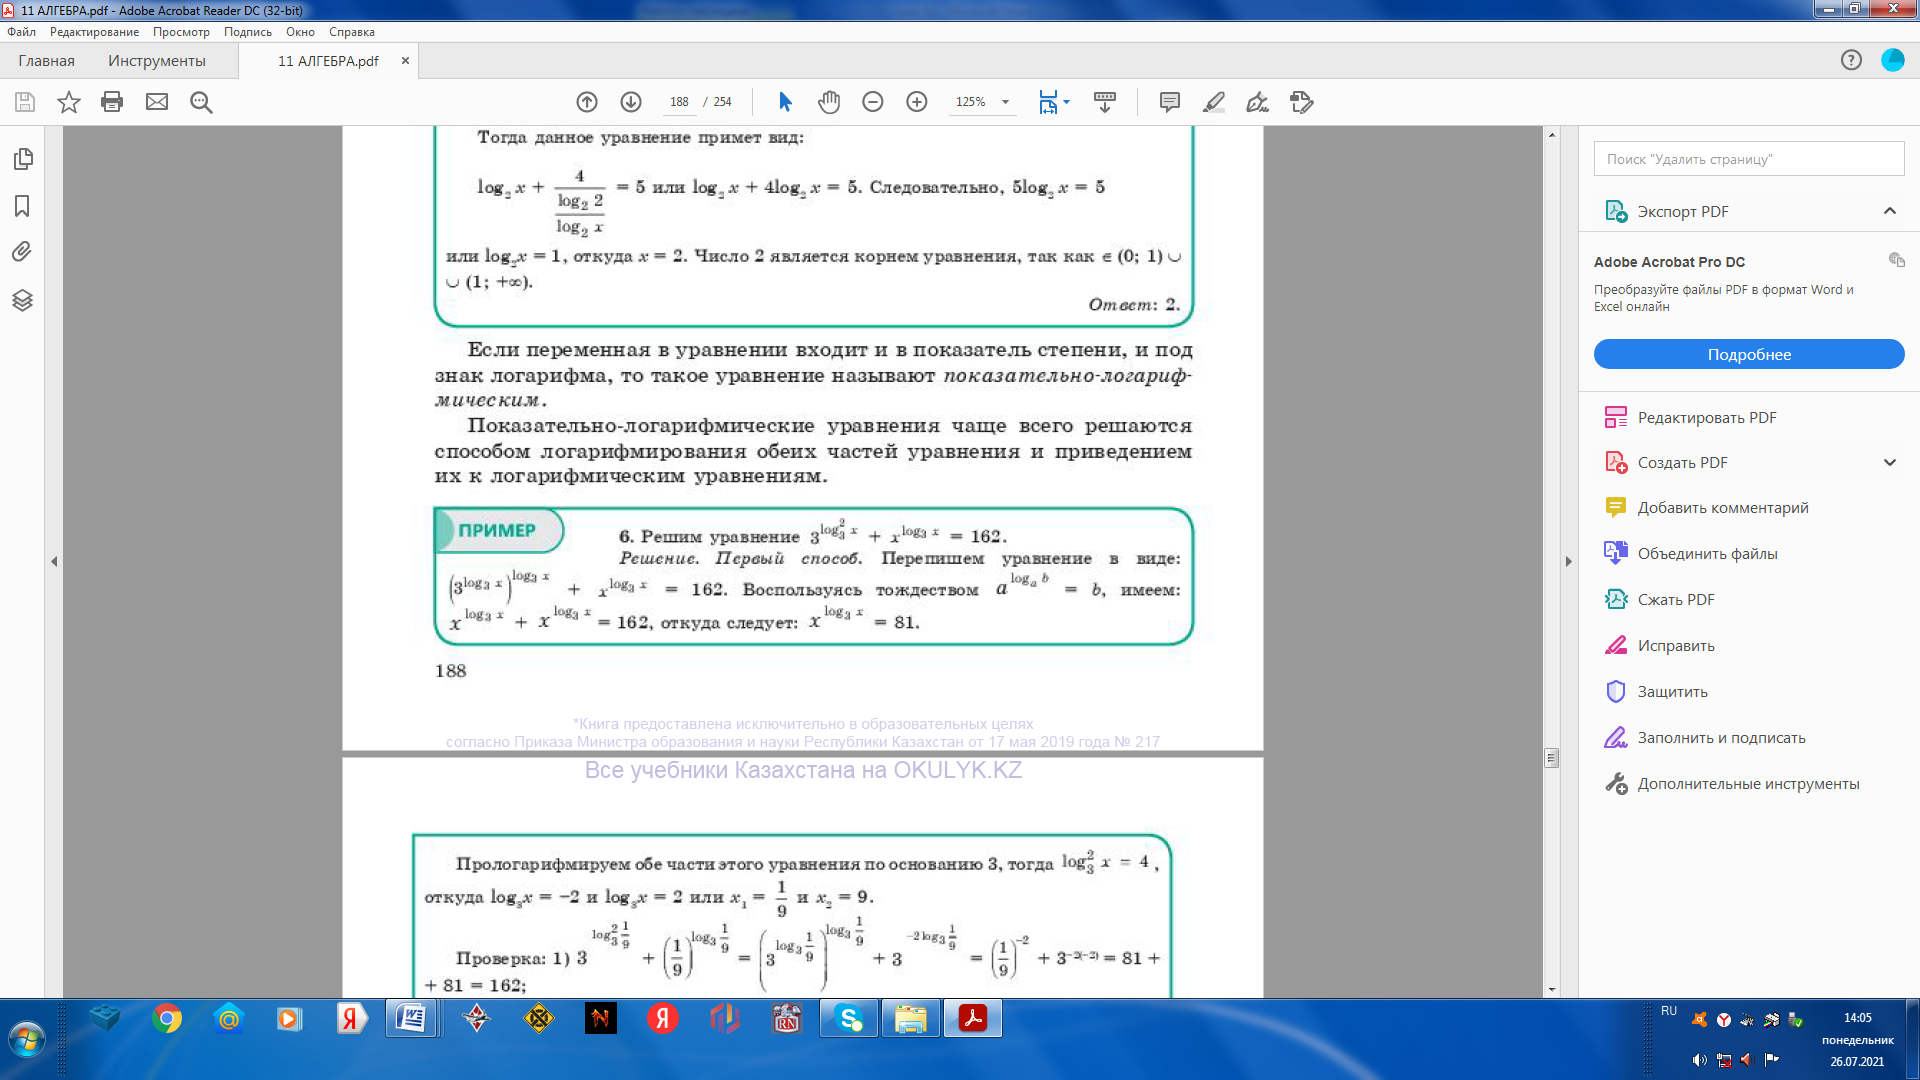This screenshot has width=1920, height=1080.
Task: Collapse the Экспорт PDF section
Action: (x=1889, y=211)
